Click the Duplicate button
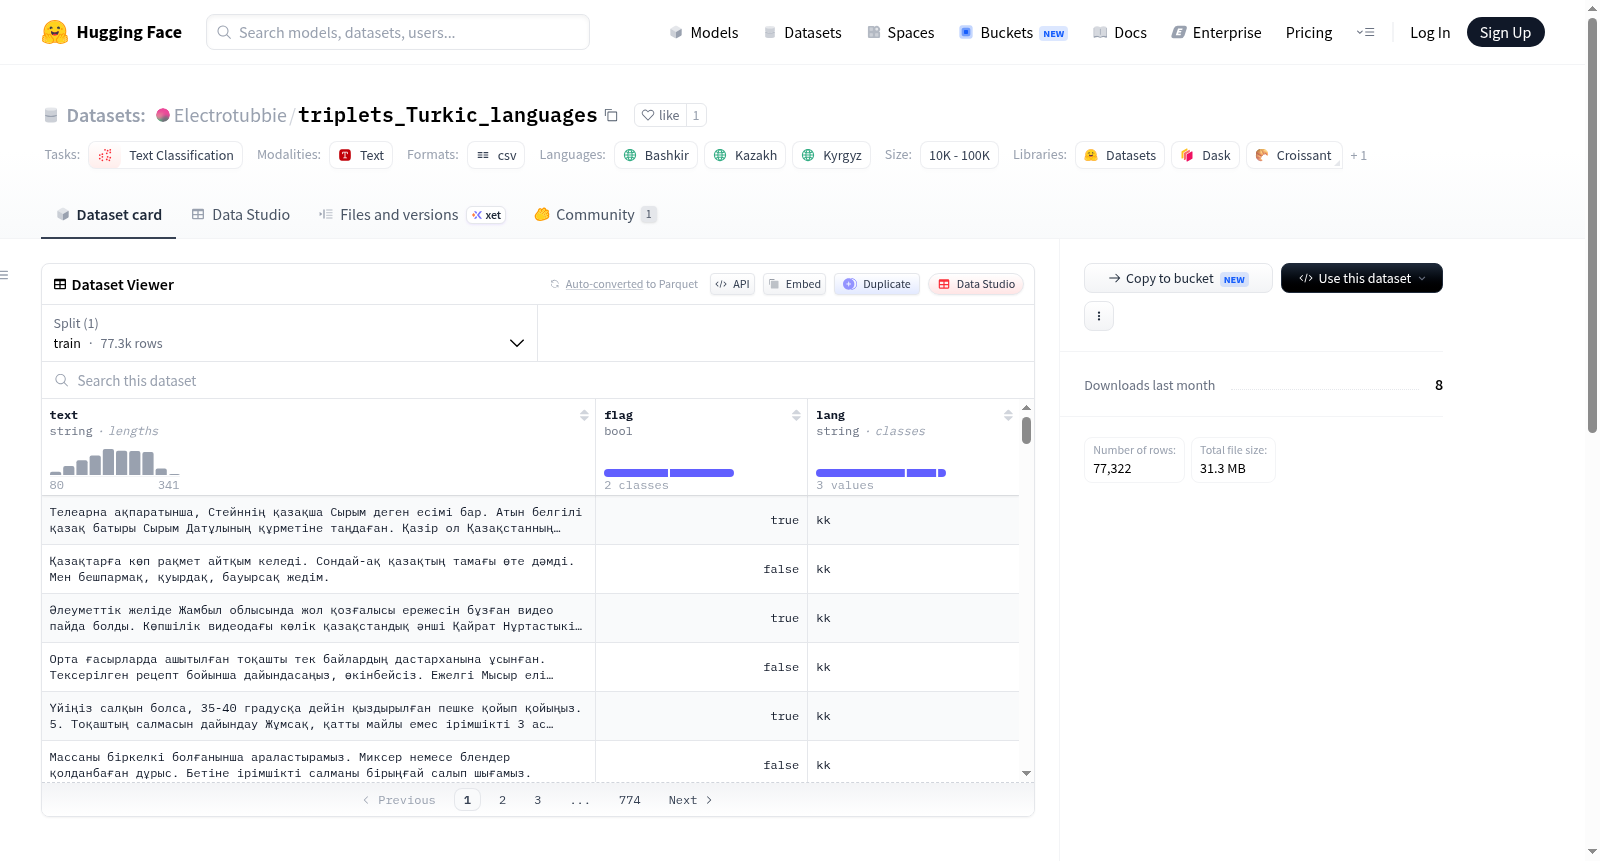 [x=877, y=284]
